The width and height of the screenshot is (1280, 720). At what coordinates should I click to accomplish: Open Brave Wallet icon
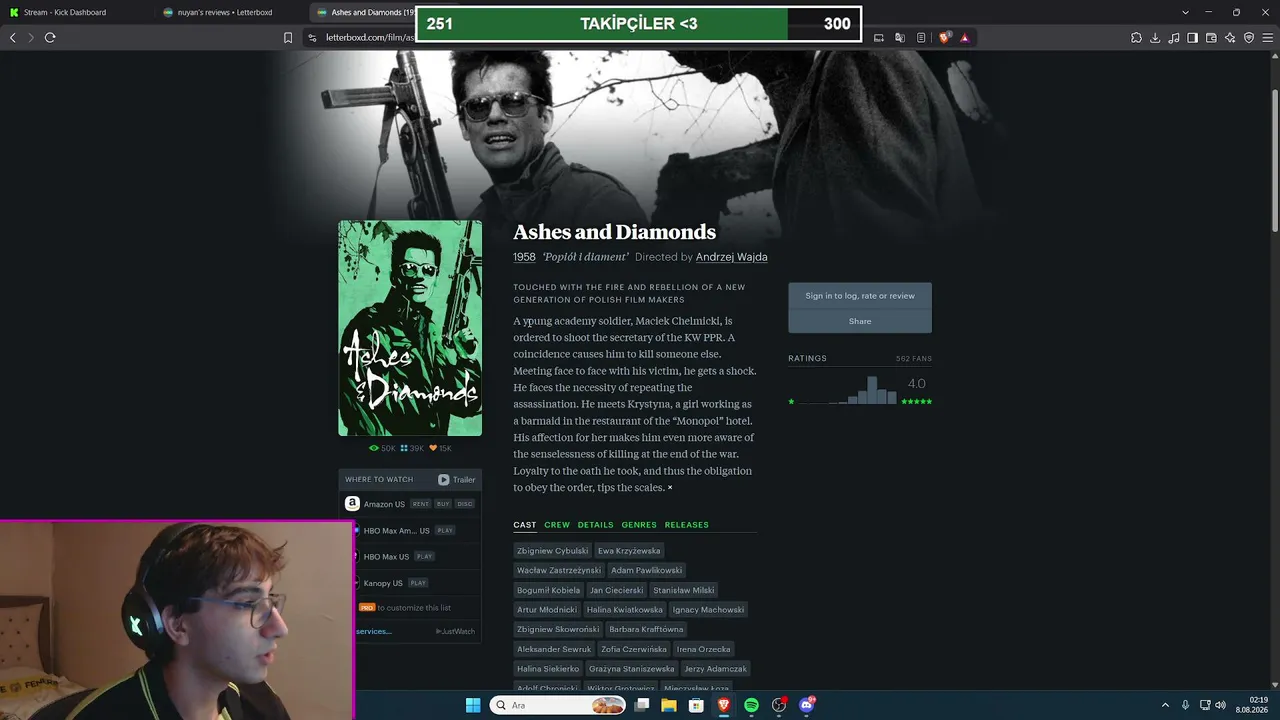(x=1211, y=38)
